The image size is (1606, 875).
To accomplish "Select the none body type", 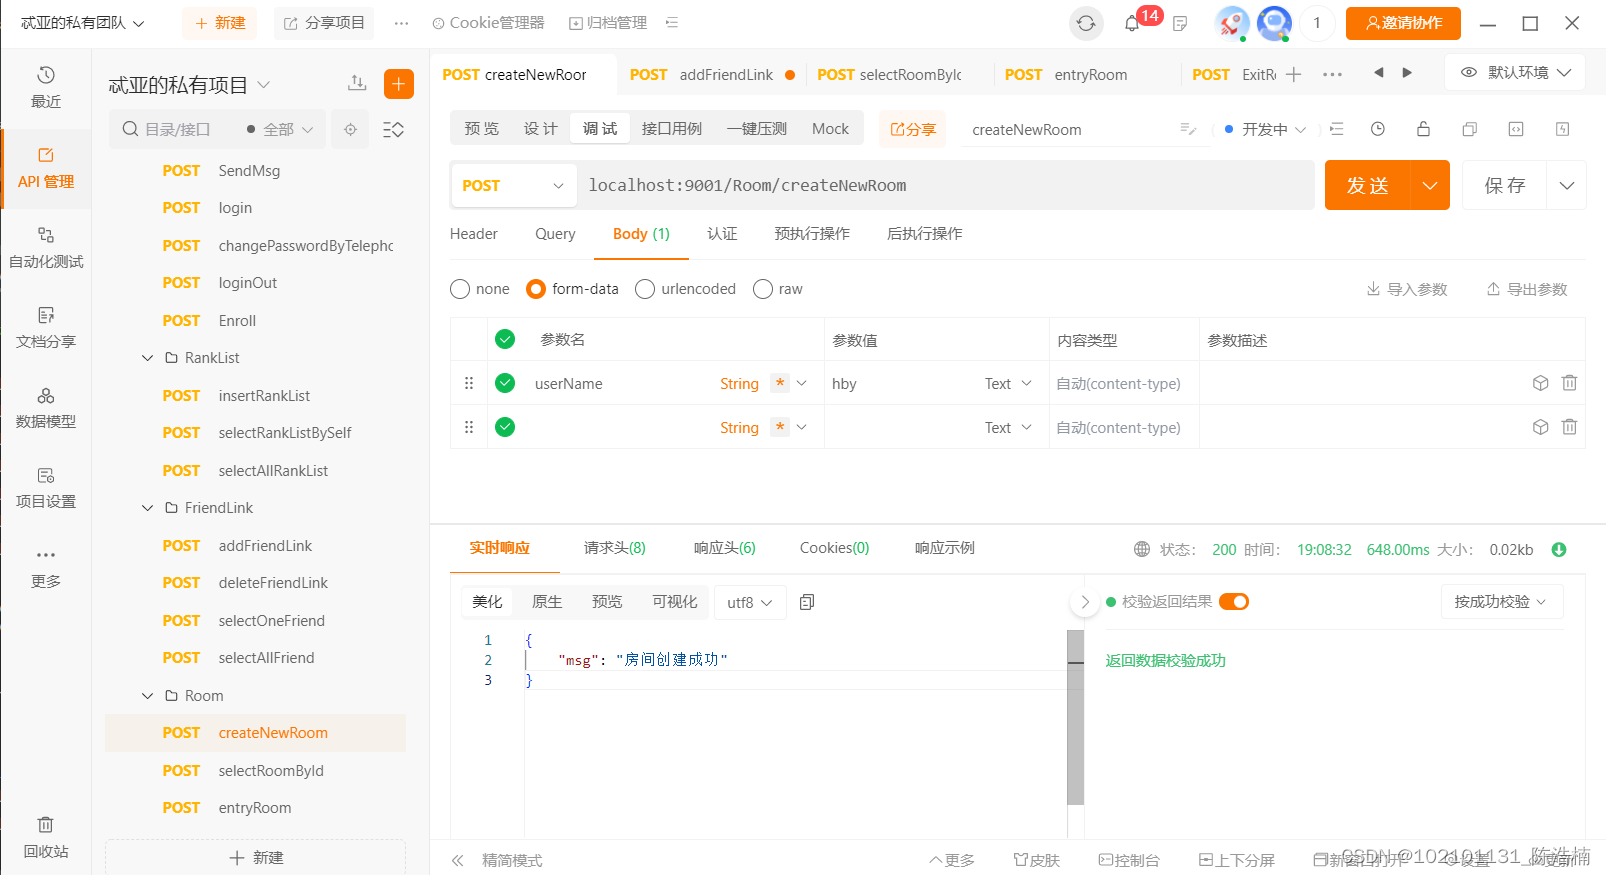I will pos(460,289).
